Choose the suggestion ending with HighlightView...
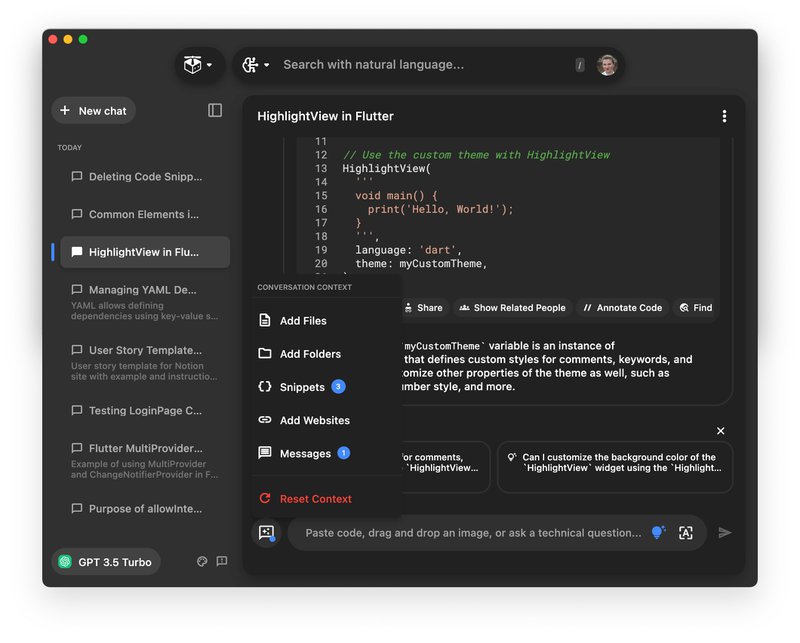The height and width of the screenshot is (643, 800). tap(446, 467)
